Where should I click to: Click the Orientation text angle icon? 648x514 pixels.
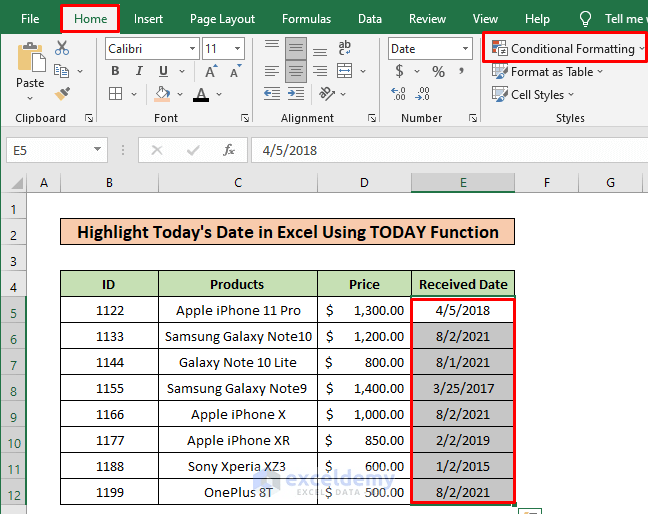326,94
